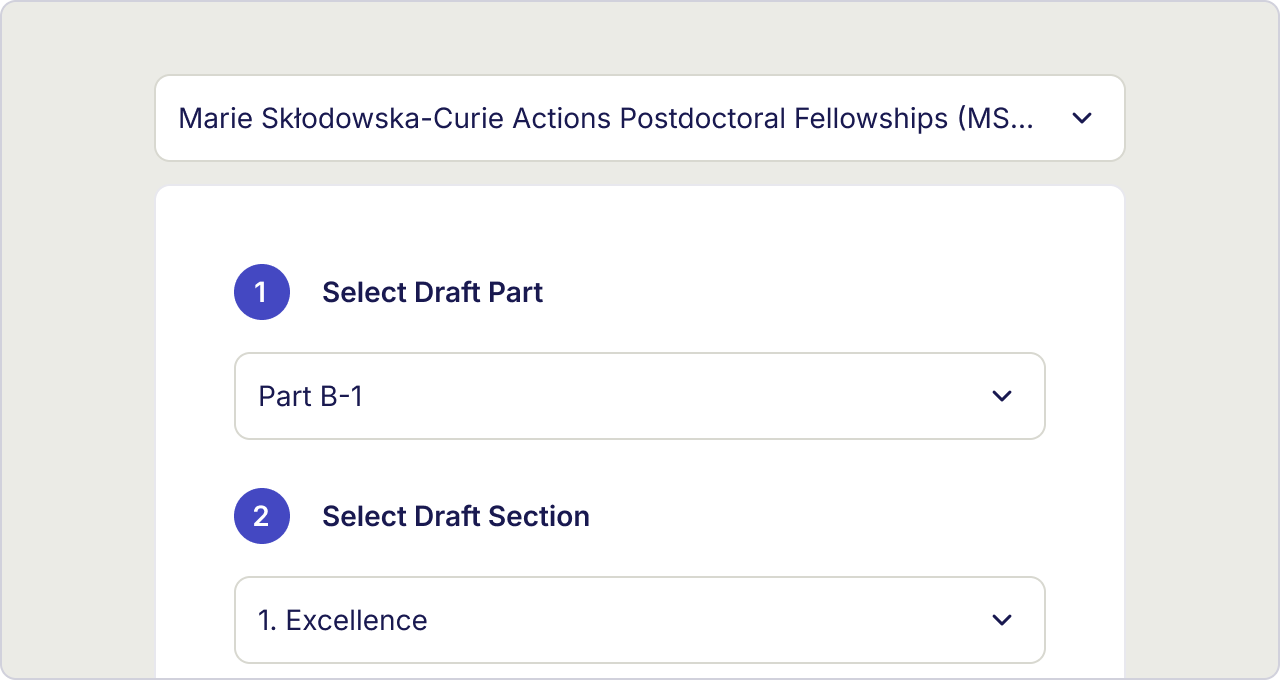Click the chevron icon beside Part B-1
Image resolution: width=1280 pixels, height=680 pixels.
point(1001,396)
